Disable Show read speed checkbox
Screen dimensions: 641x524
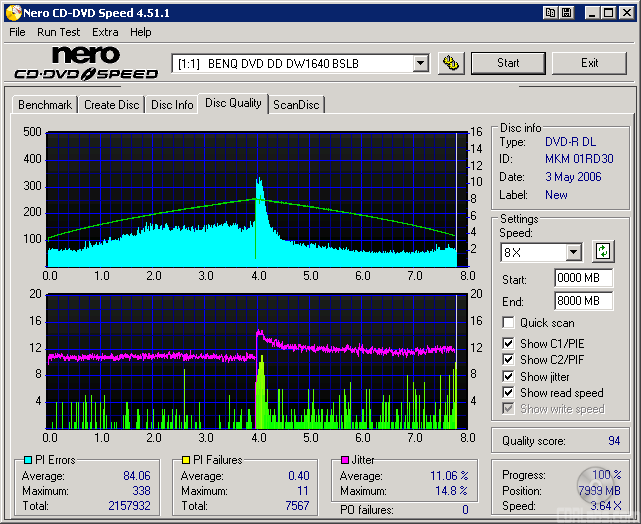(x=509, y=393)
